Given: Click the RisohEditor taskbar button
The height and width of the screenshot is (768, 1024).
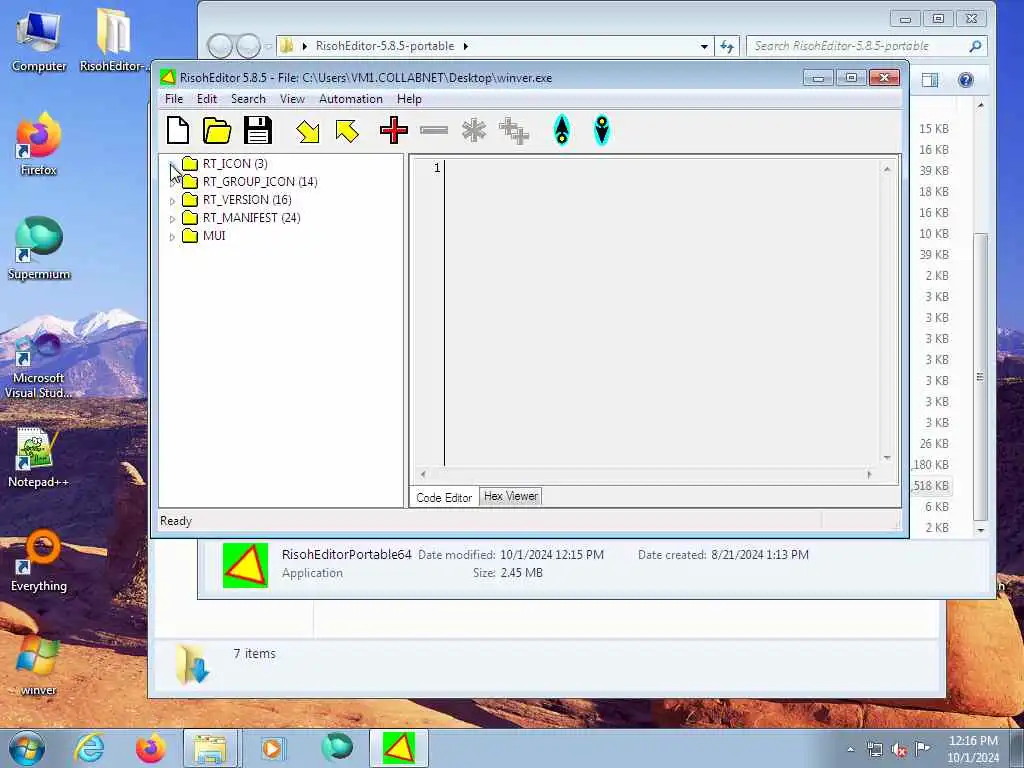Looking at the screenshot, I should (x=399, y=748).
